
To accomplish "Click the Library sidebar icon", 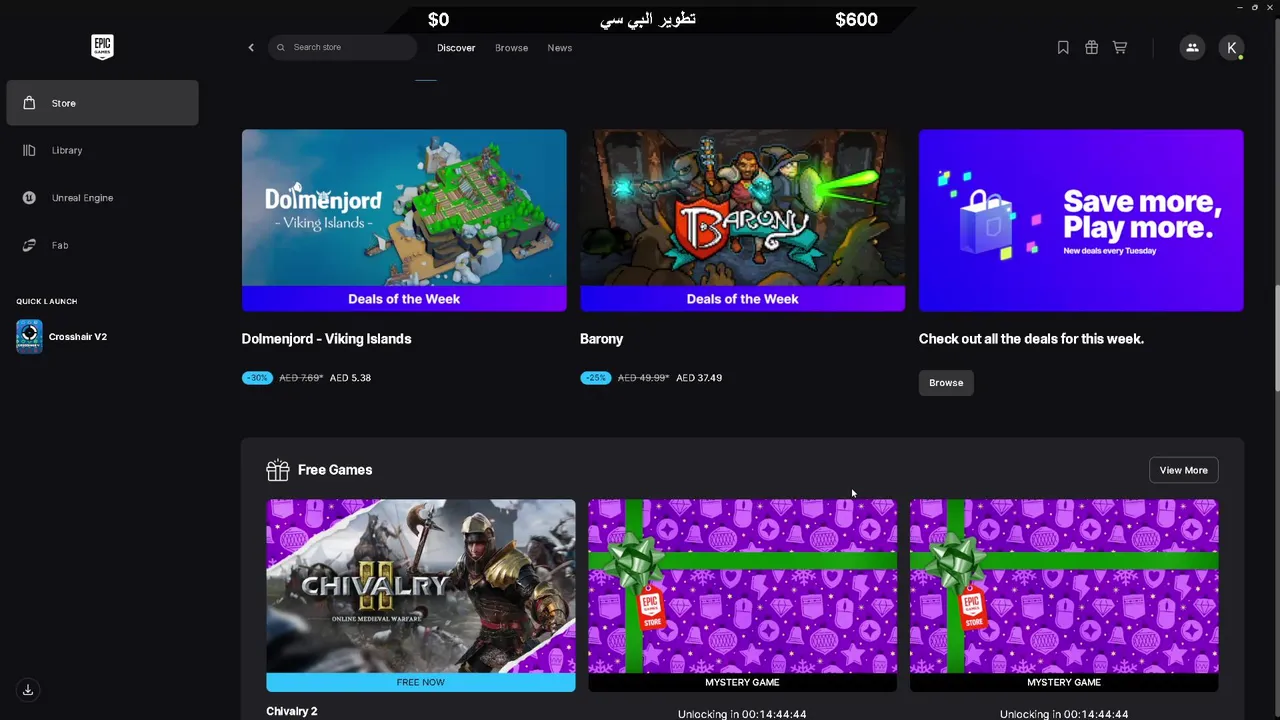I will (x=29, y=150).
